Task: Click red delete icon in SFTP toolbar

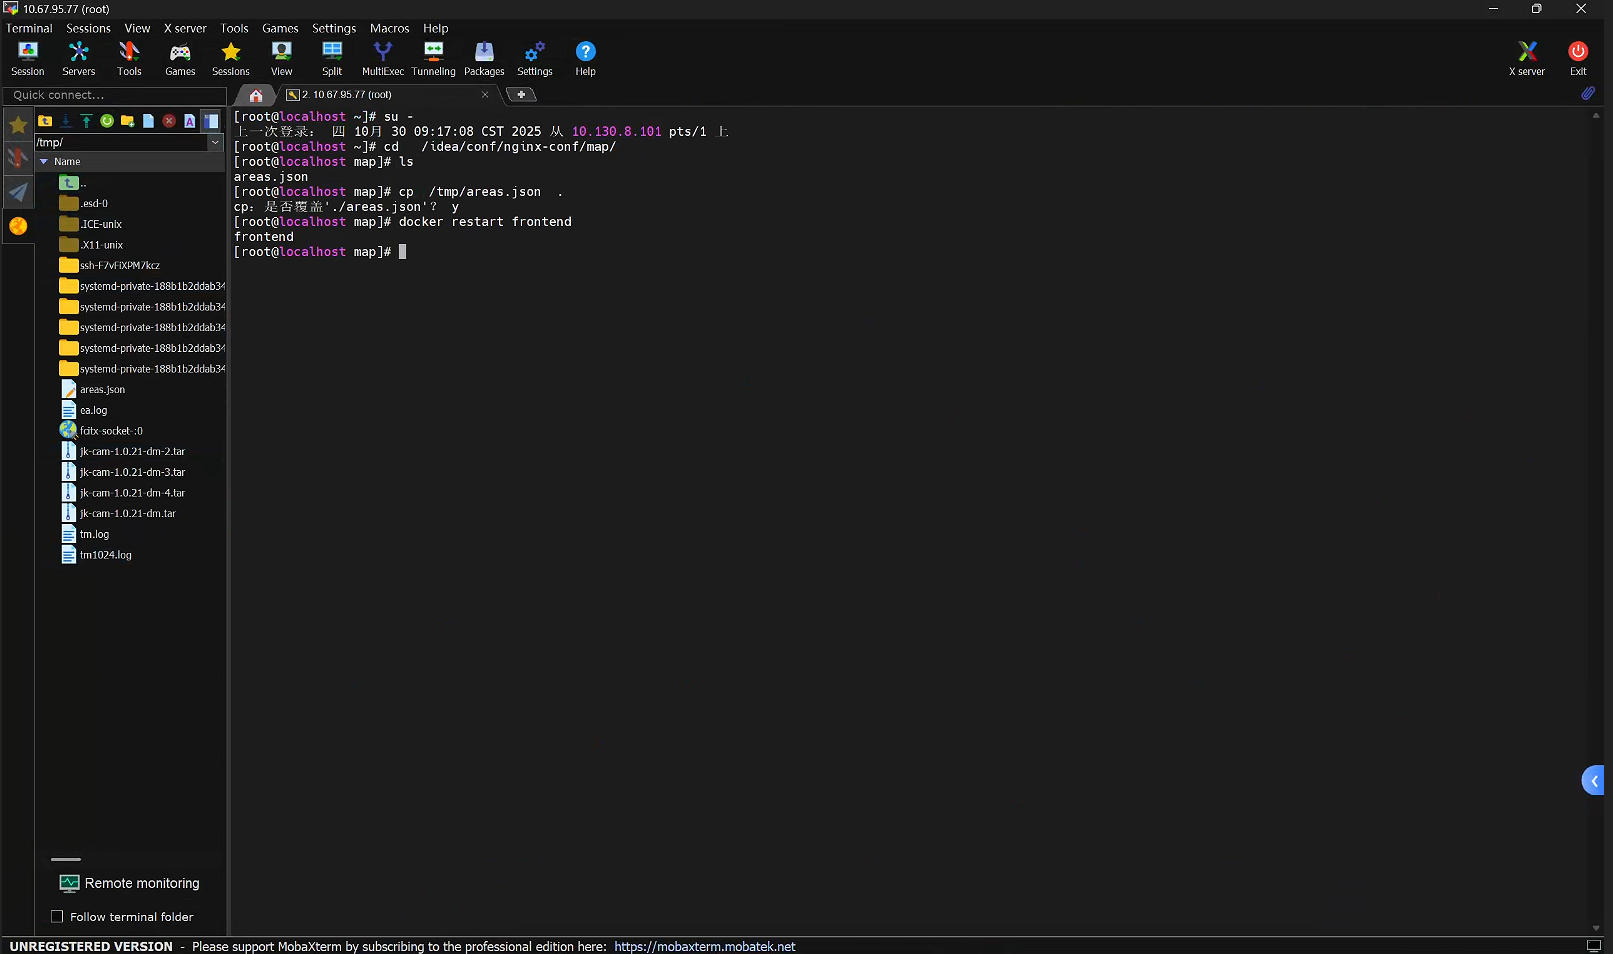Action: pos(169,121)
